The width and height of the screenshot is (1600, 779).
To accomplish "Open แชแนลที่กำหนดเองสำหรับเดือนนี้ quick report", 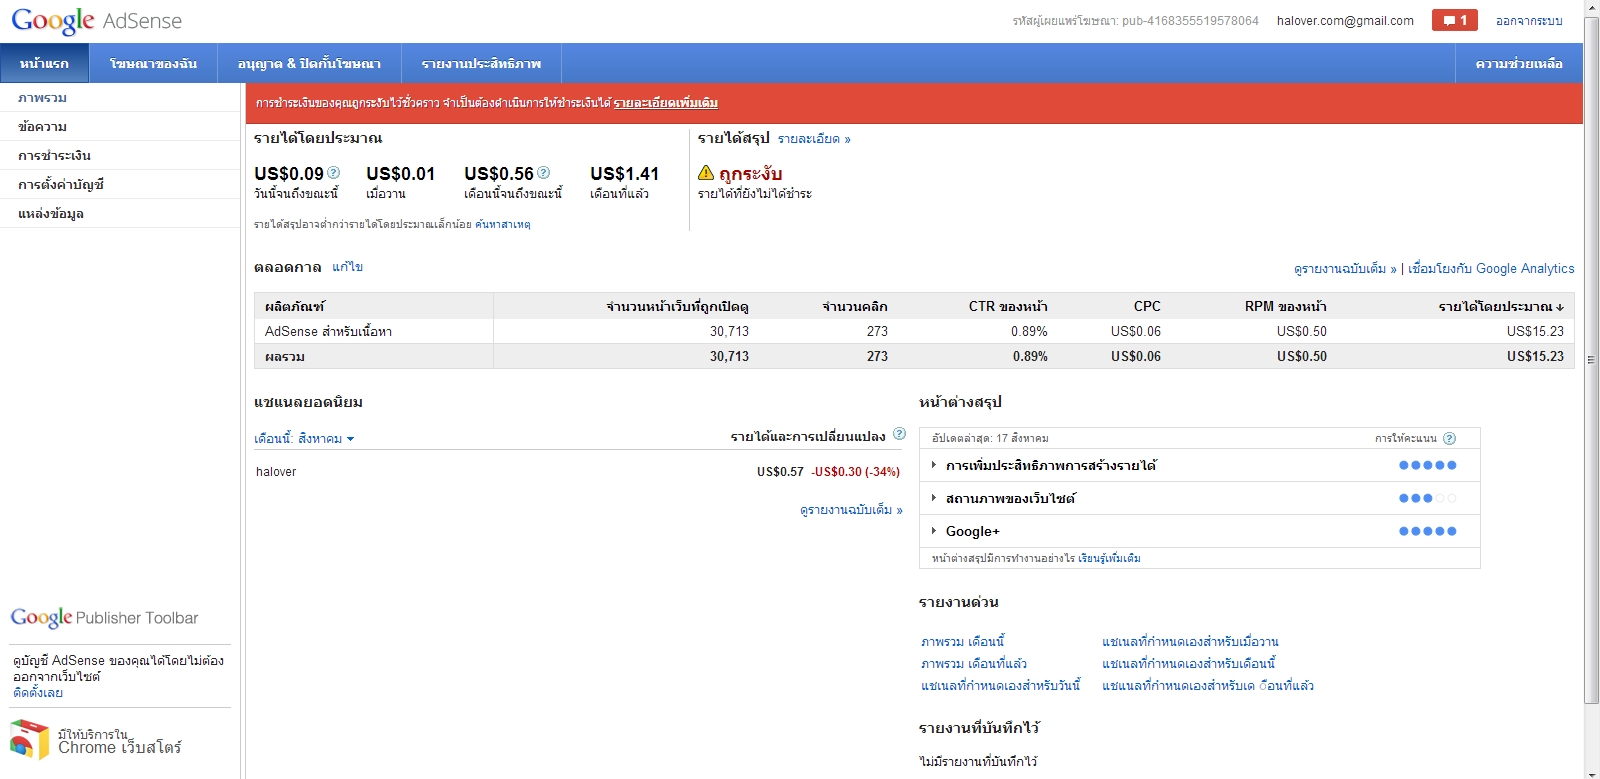I will coord(1189,664).
